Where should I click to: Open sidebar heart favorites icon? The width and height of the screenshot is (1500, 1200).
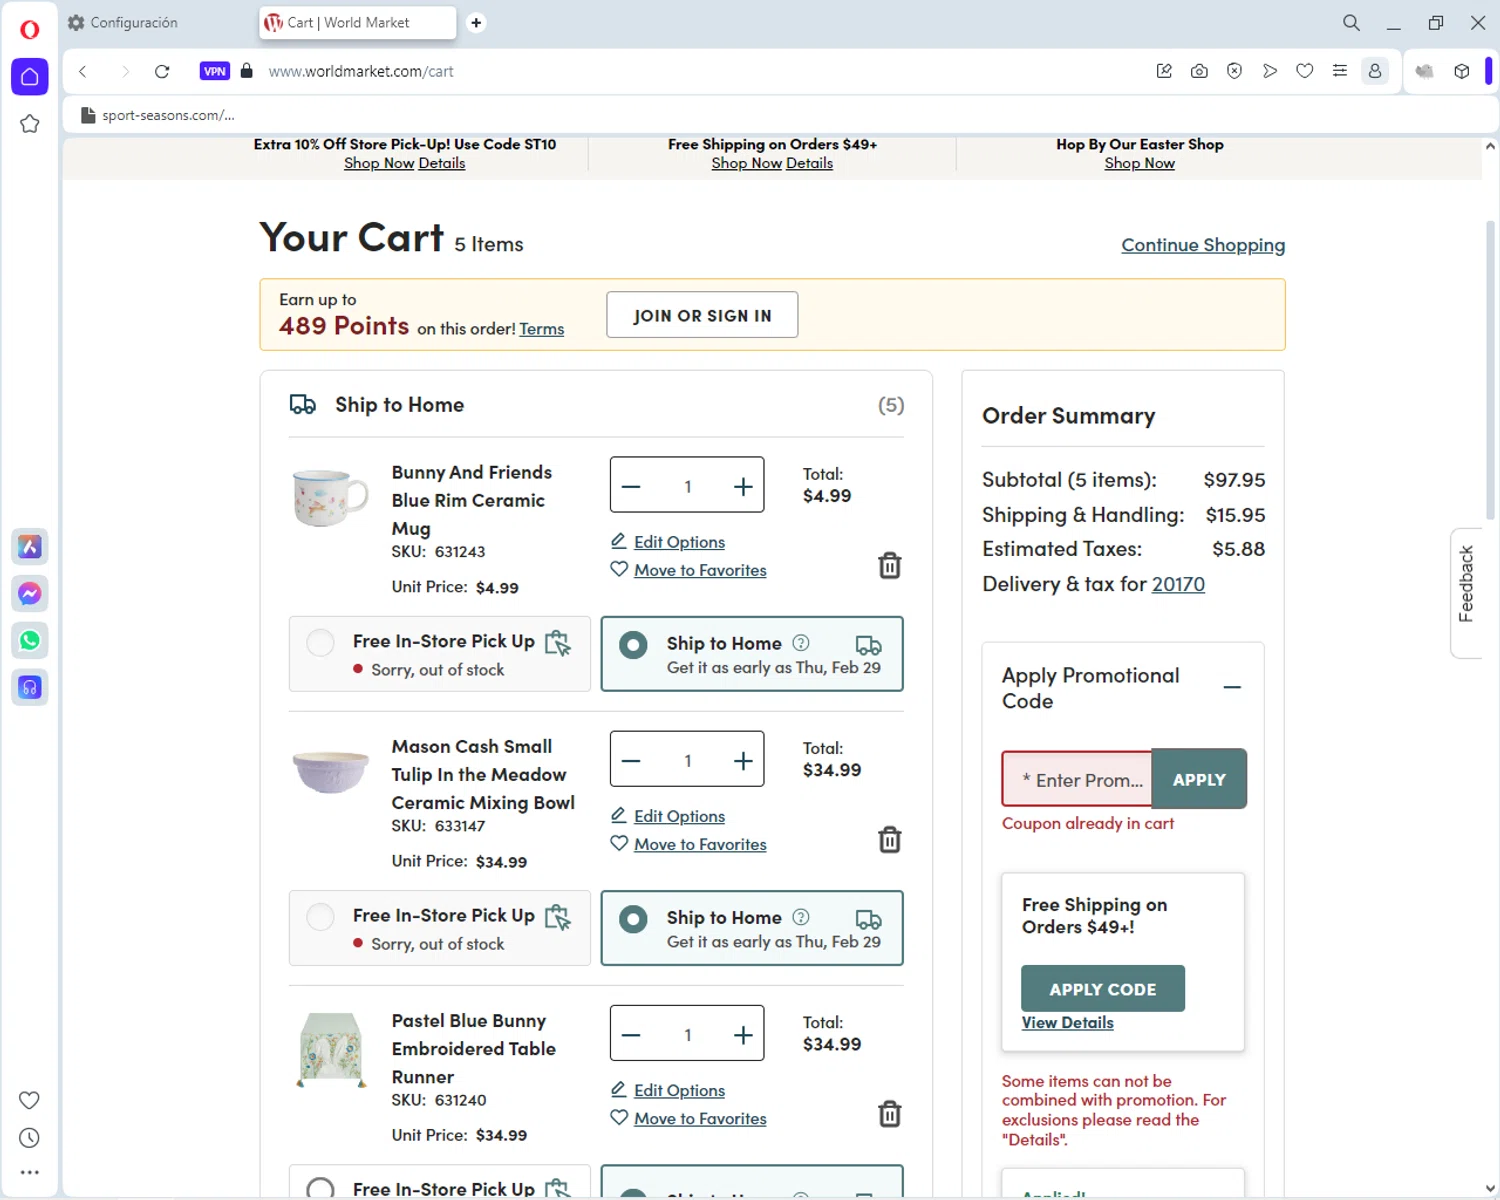pos(30,1100)
